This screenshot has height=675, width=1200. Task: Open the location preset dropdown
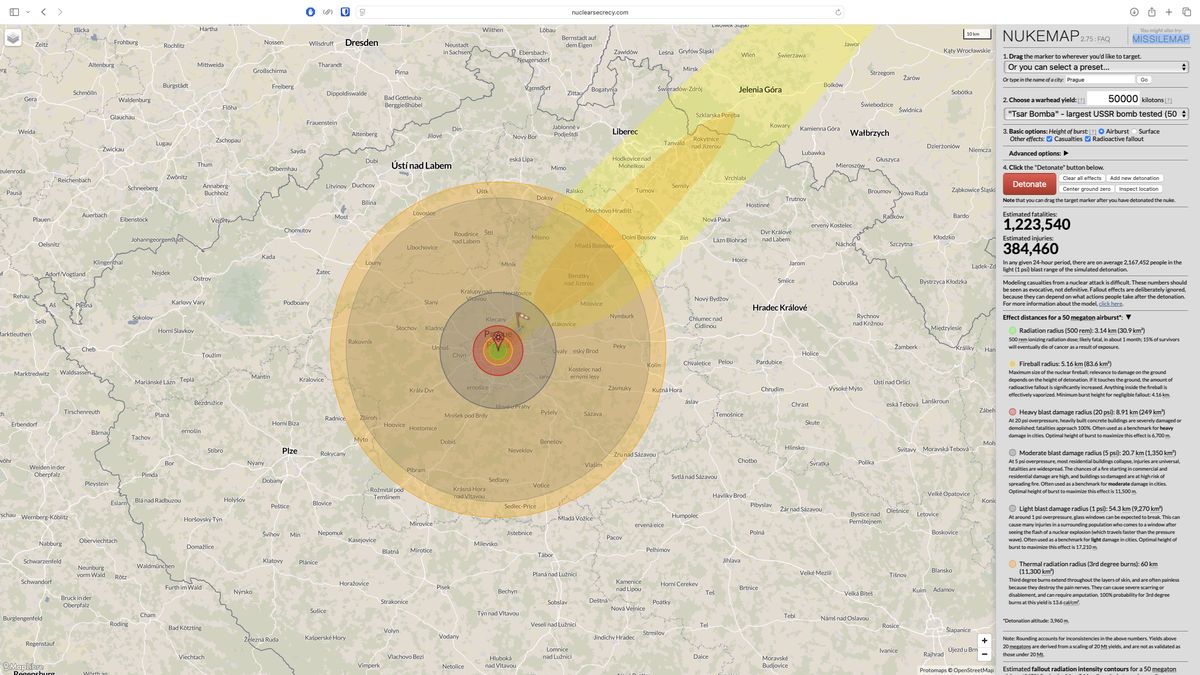(1096, 67)
